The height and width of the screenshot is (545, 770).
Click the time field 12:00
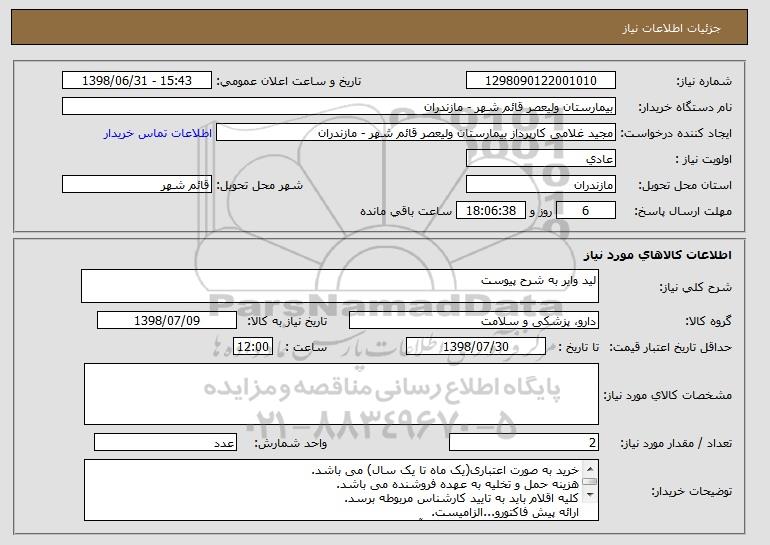(x=252, y=347)
